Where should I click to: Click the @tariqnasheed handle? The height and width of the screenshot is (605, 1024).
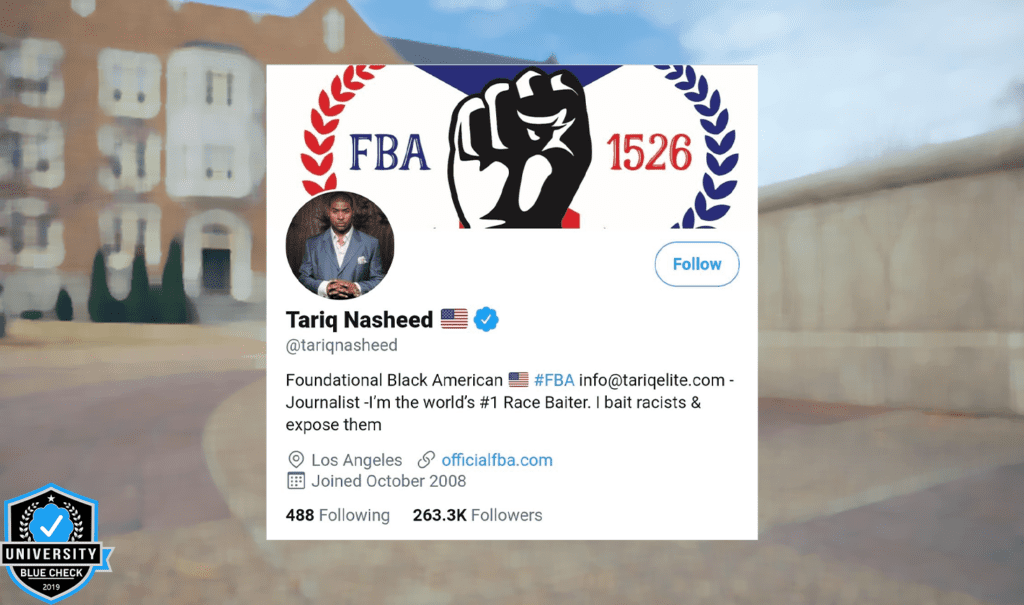click(x=342, y=345)
